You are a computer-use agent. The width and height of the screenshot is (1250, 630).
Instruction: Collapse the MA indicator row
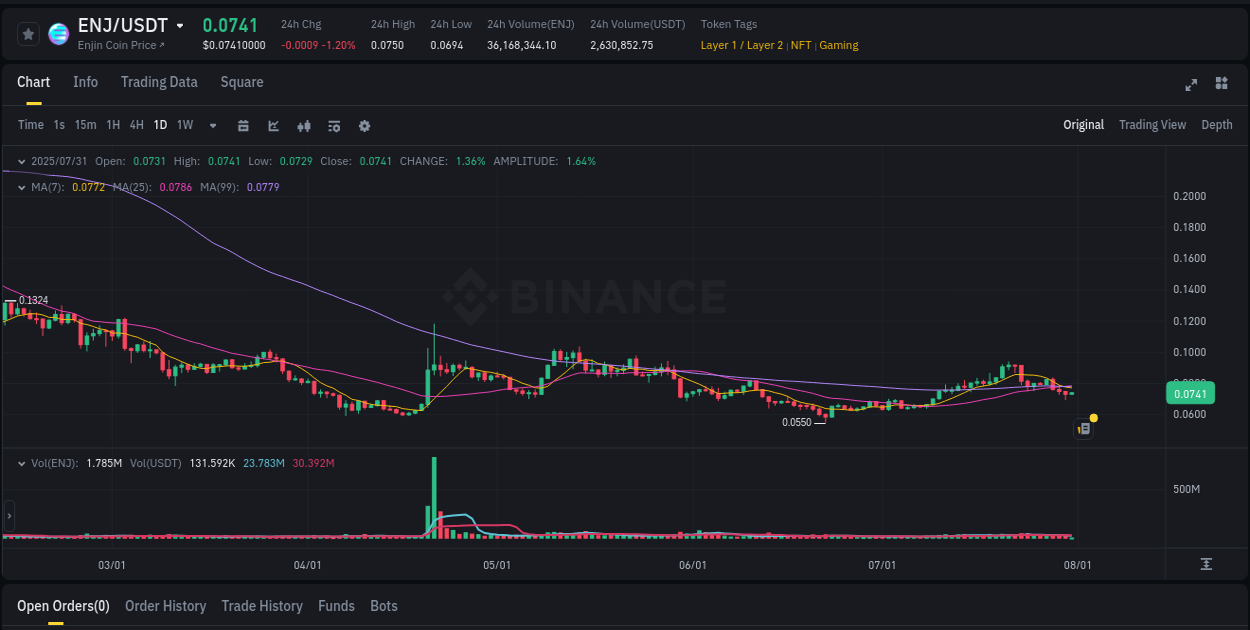click(20, 186)
